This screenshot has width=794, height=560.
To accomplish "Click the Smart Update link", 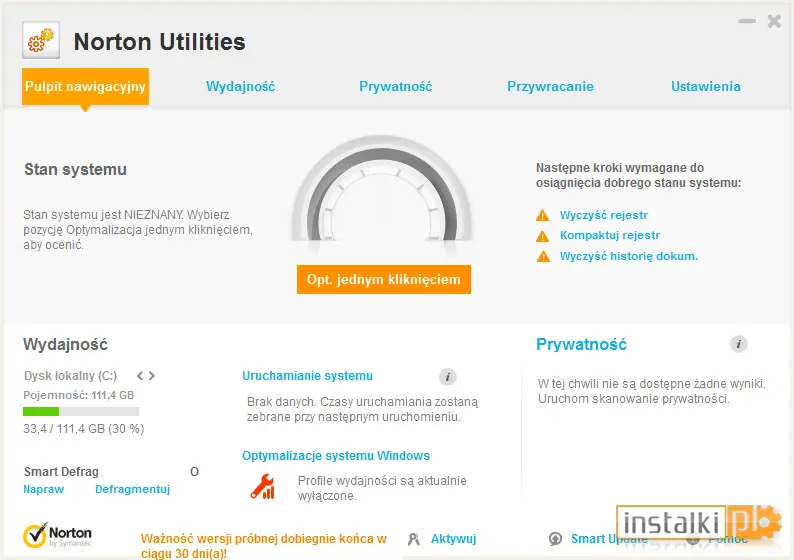I will pos(609,539).
